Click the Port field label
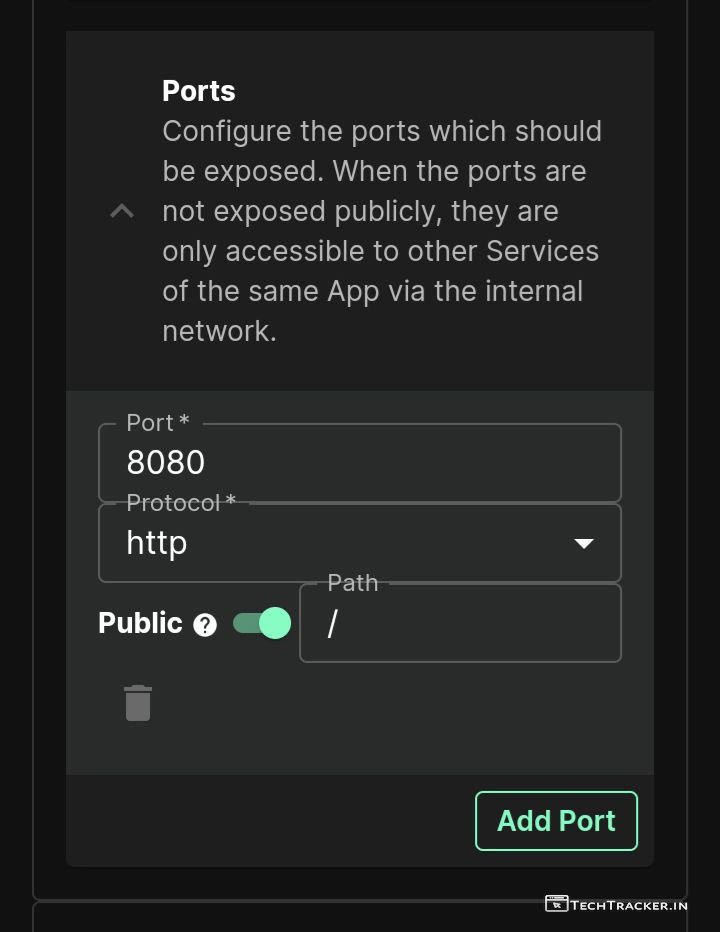720x932 pixels. (157, 423)
